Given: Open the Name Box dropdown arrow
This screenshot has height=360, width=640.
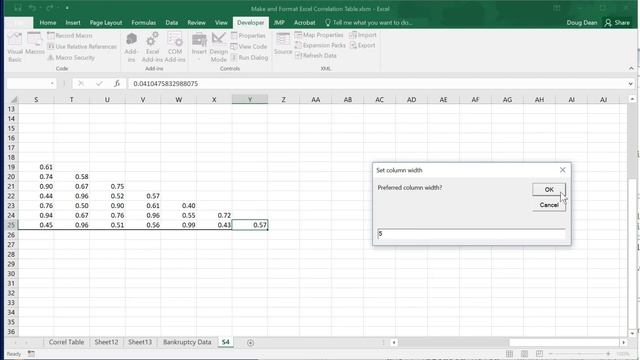Looking at the screenshot, I should coord(52,84).
